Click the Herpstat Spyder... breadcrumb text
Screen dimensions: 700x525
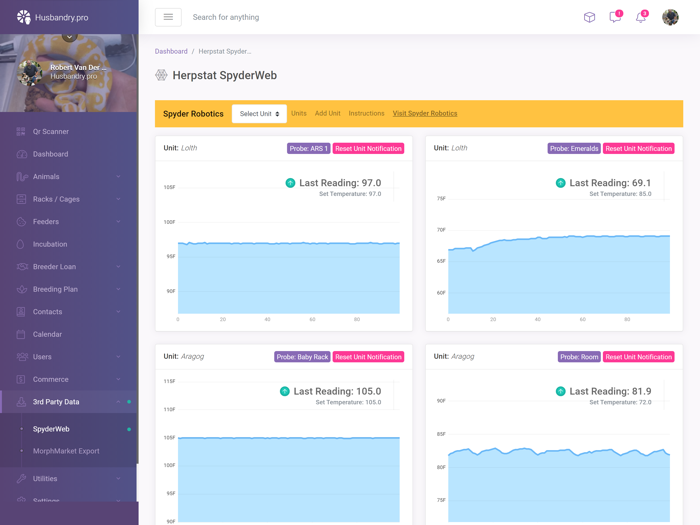coord(225,51)
